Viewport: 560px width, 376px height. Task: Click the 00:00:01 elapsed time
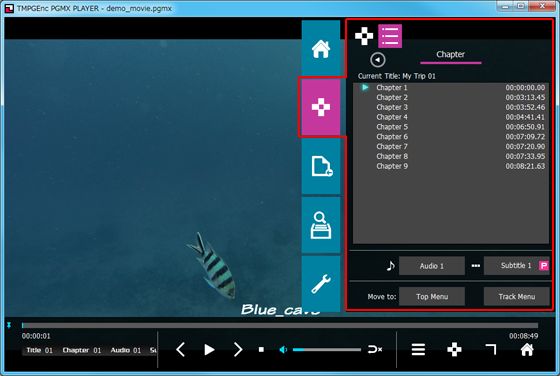click(x=36, y=336)
